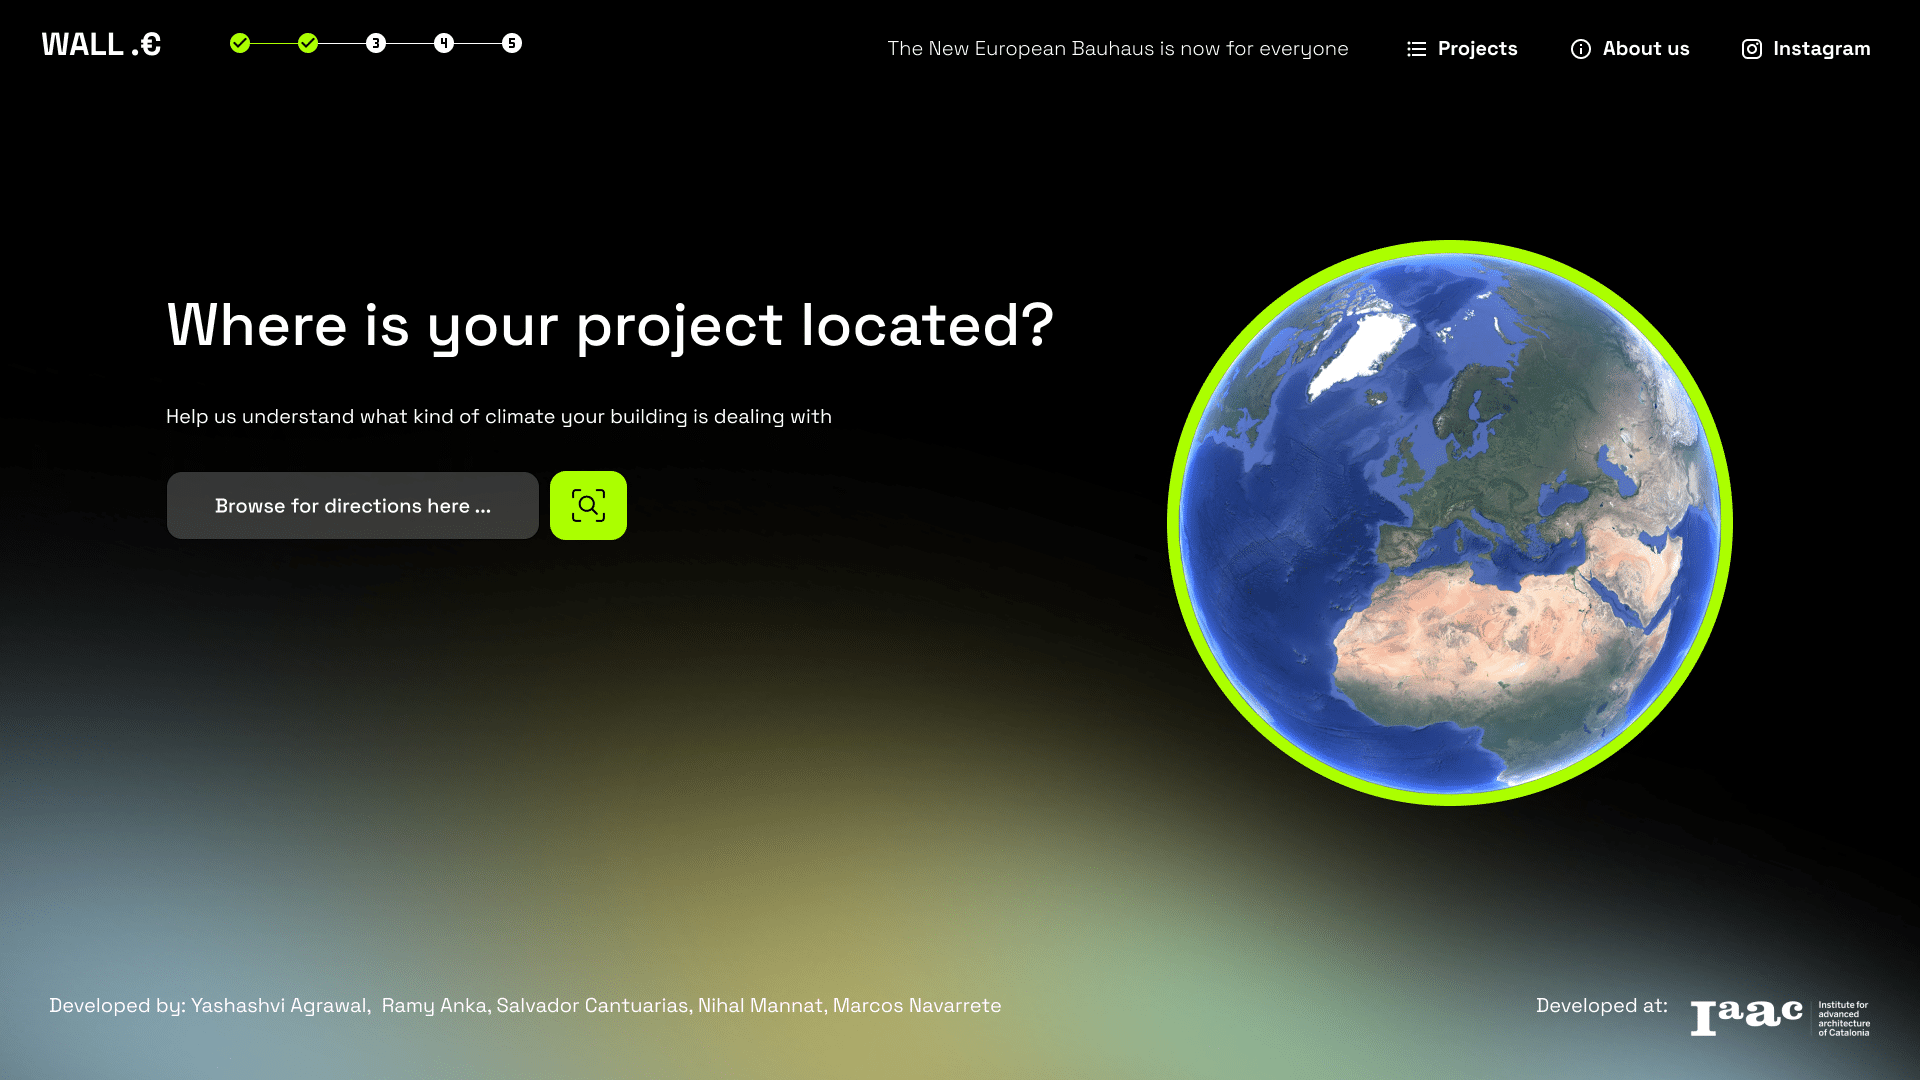Screen dimensions: 1920x1080
Task: Click the About us info icon
Action: click(1580, 49)
